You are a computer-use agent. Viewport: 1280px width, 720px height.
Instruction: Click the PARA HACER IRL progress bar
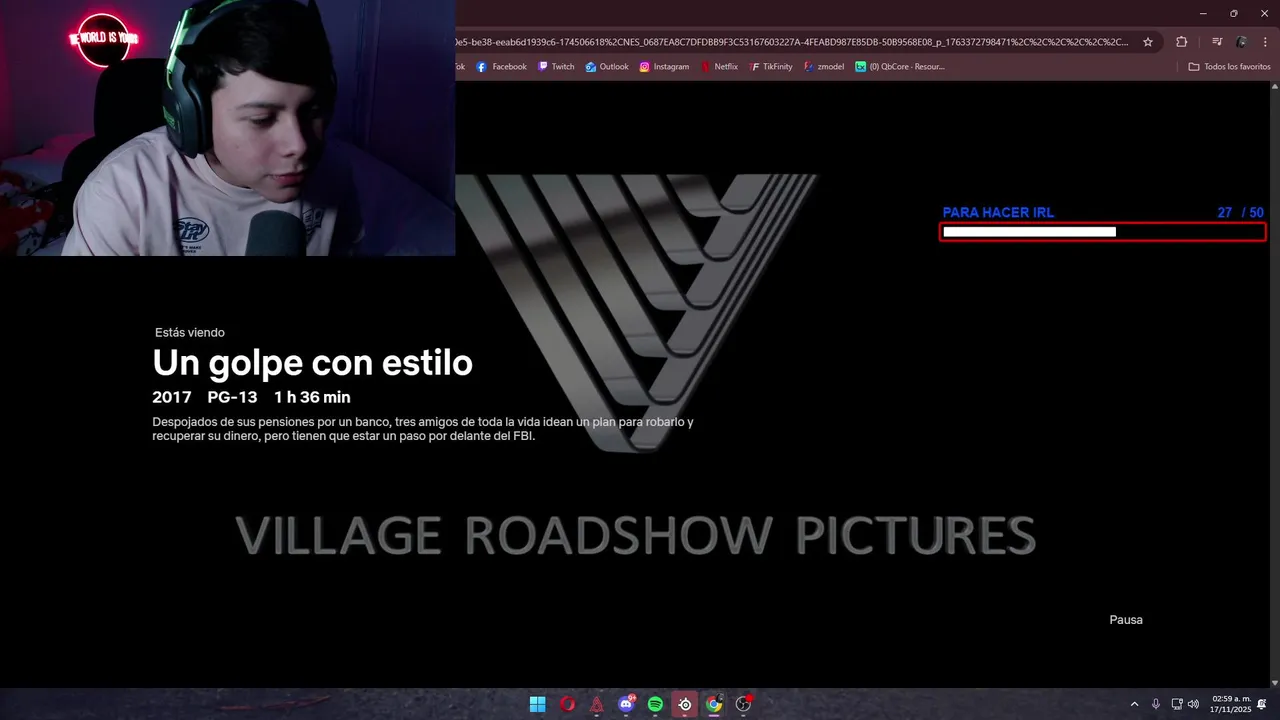pyautogui.click(x=1102, y=232)
